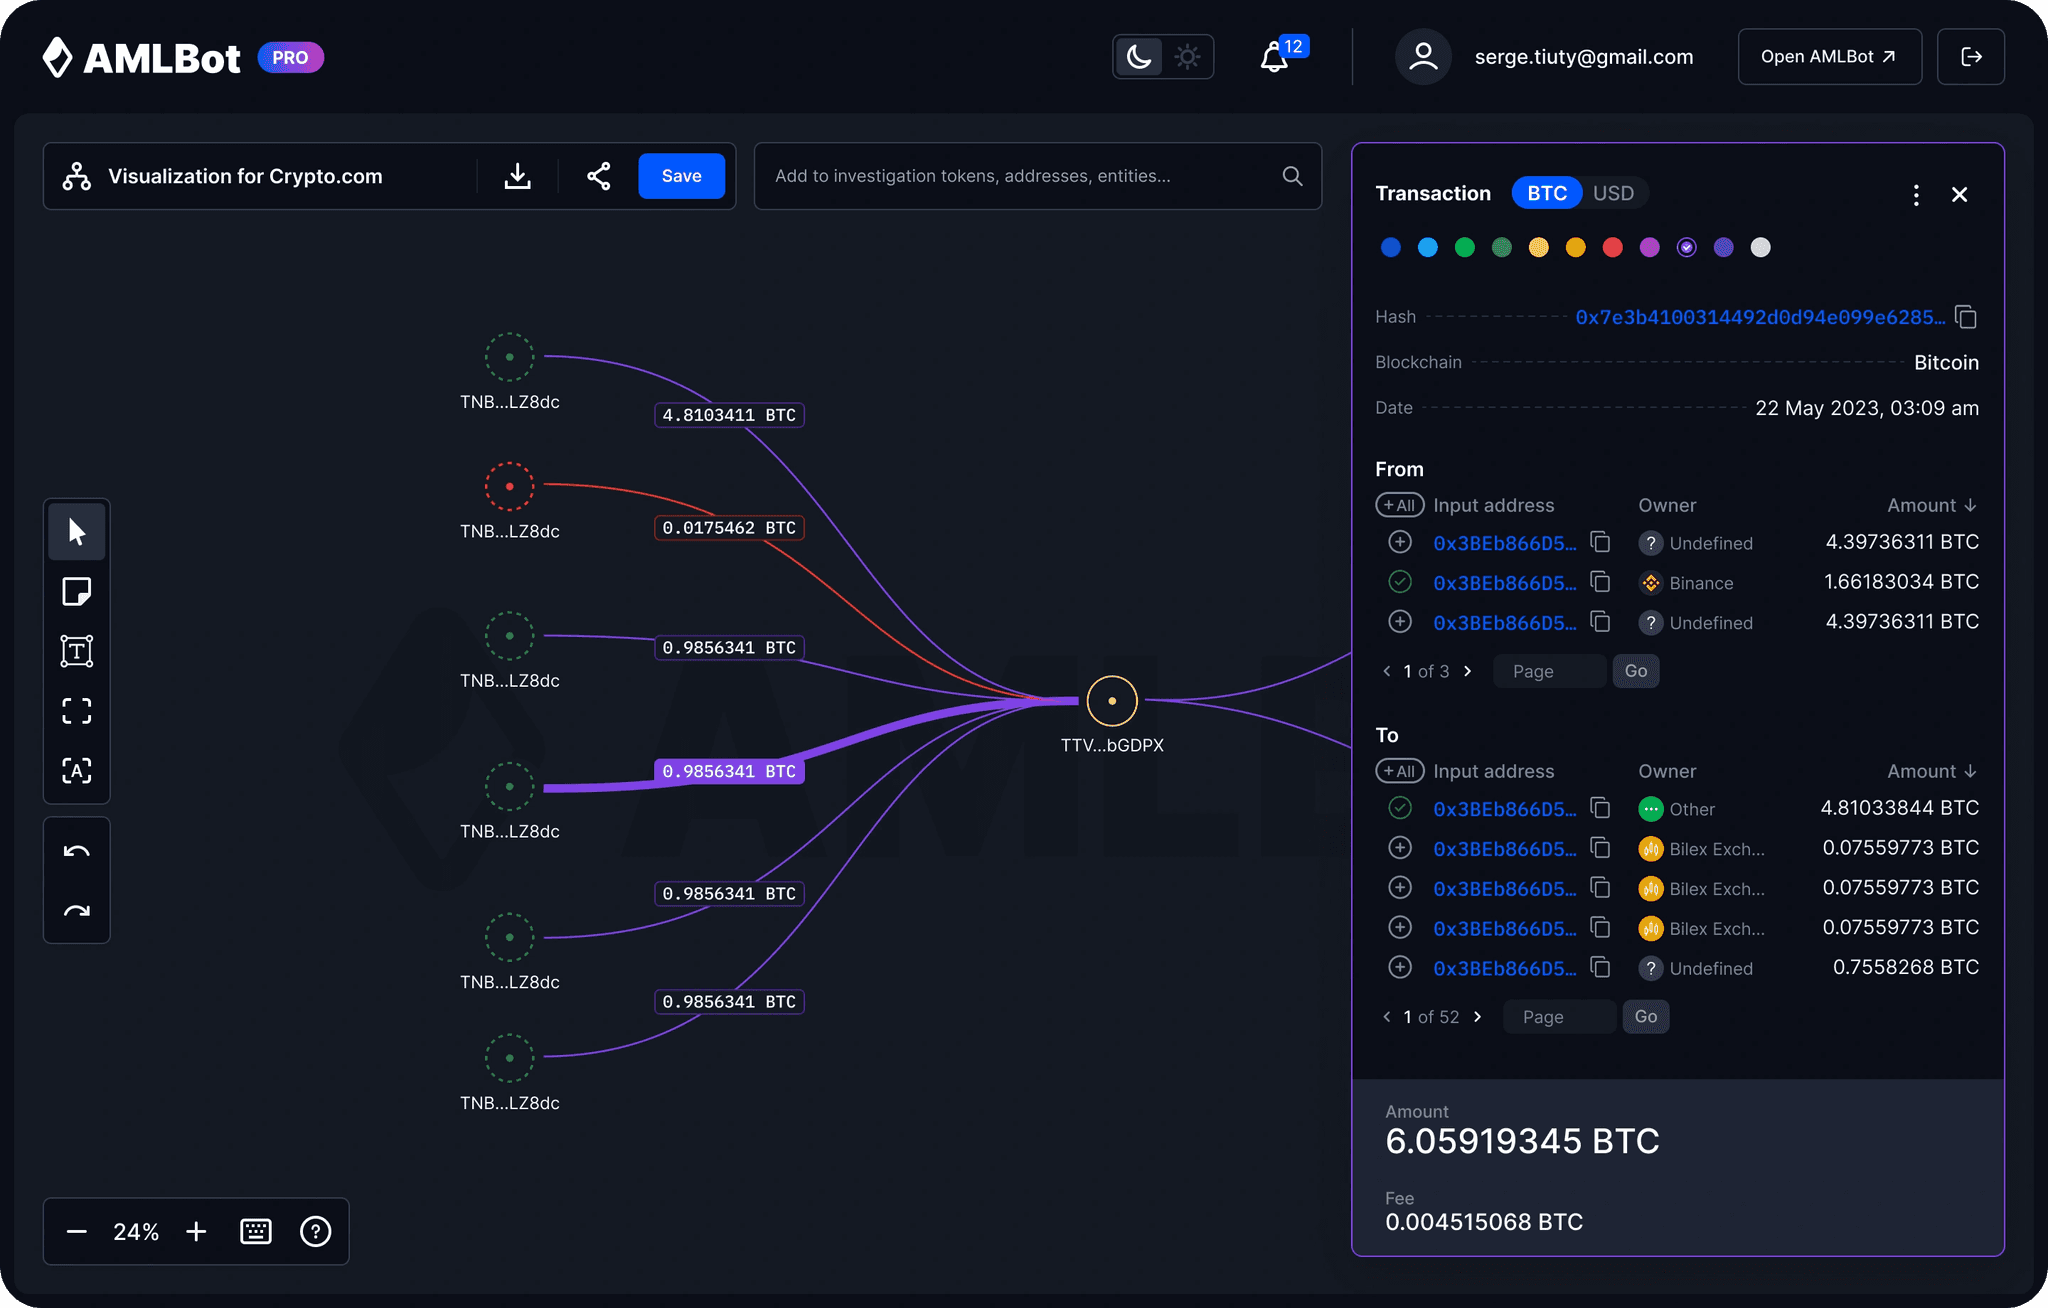The height and width of the screenshot is (1308, 2048).
Task: Uncheck the Binance input address
Action: (x=1400, y=582)
